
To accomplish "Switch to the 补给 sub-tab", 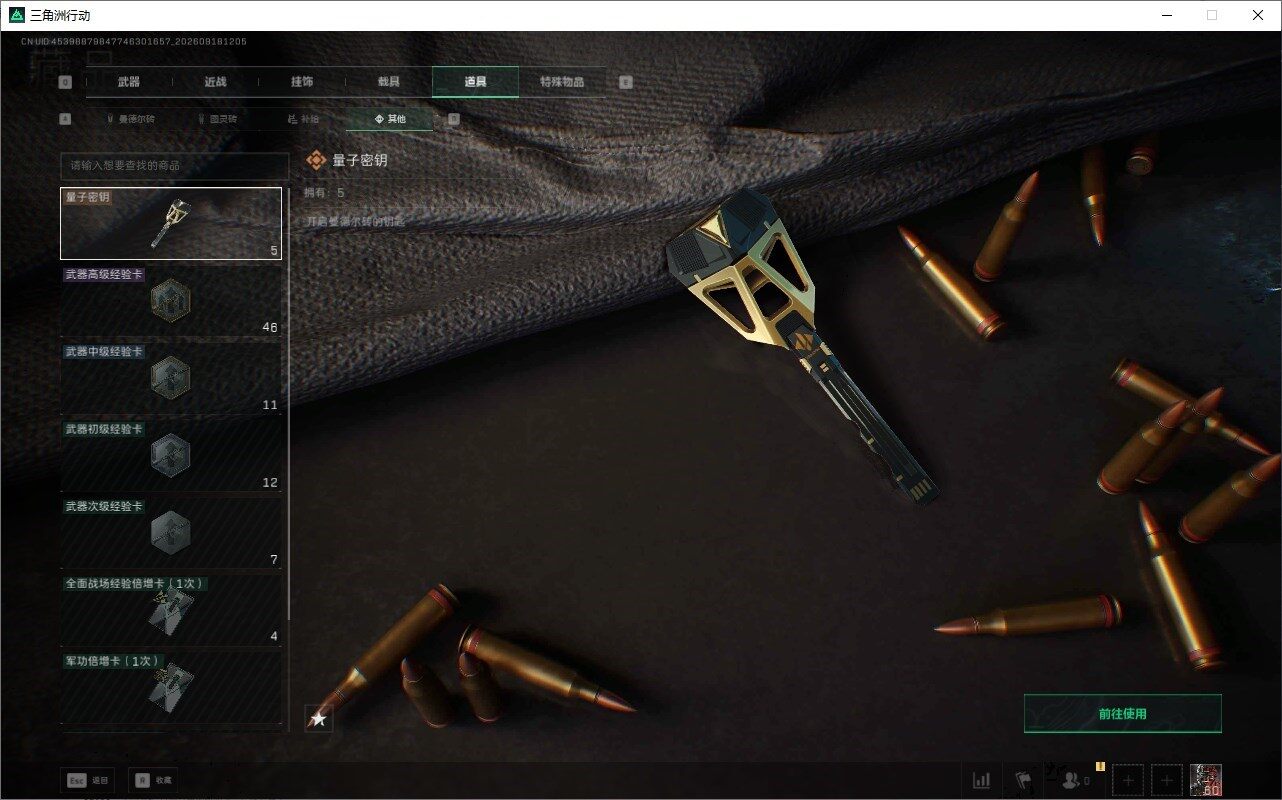I will [303, 119].
